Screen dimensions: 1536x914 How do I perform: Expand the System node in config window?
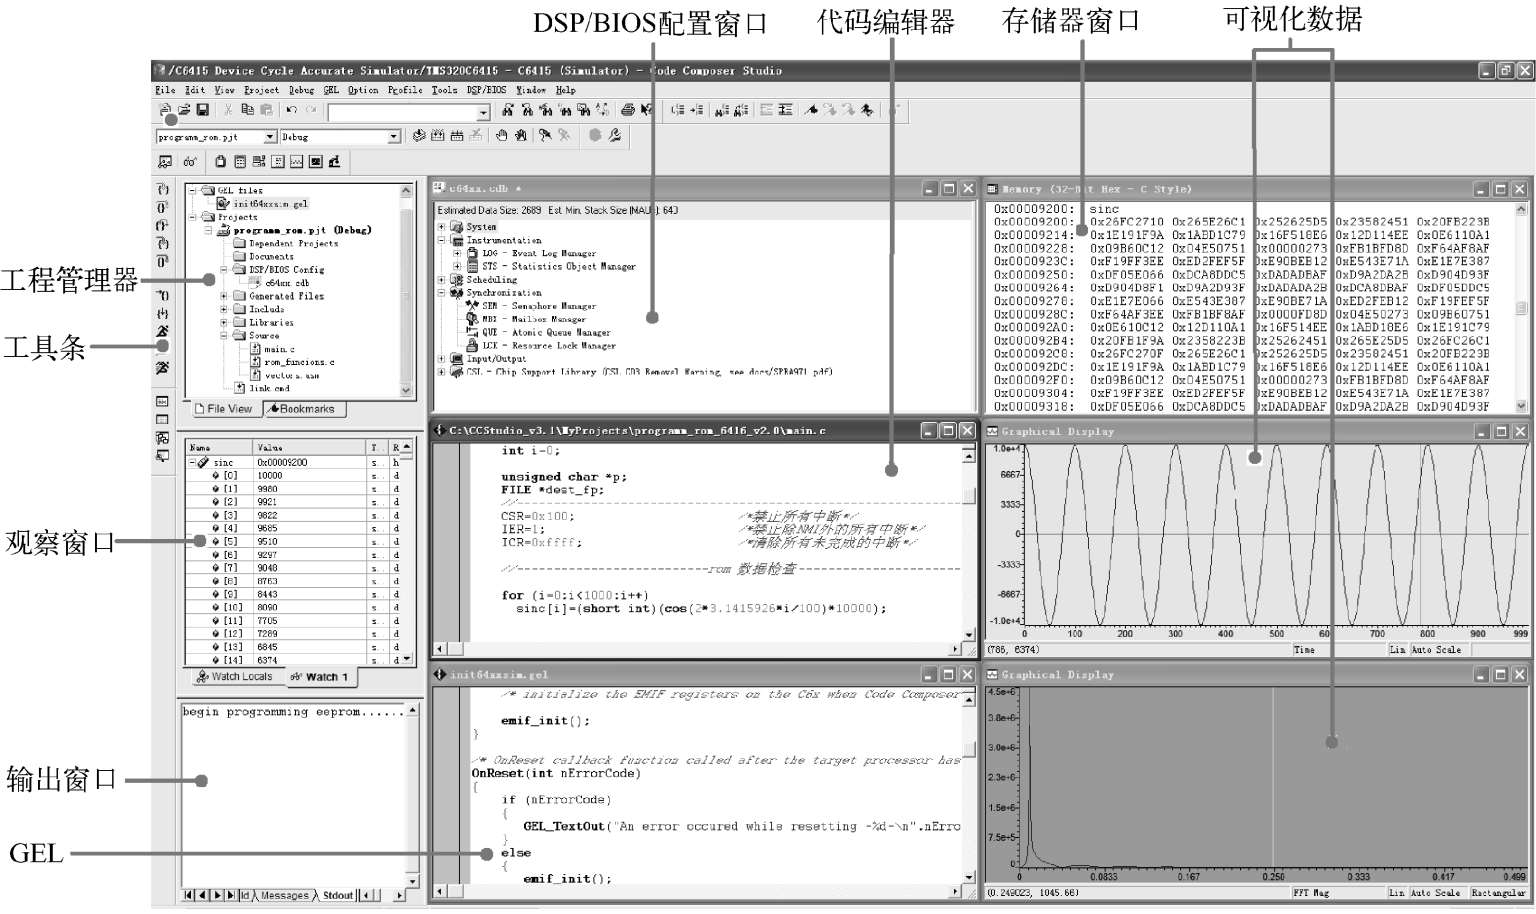point(441,227)
